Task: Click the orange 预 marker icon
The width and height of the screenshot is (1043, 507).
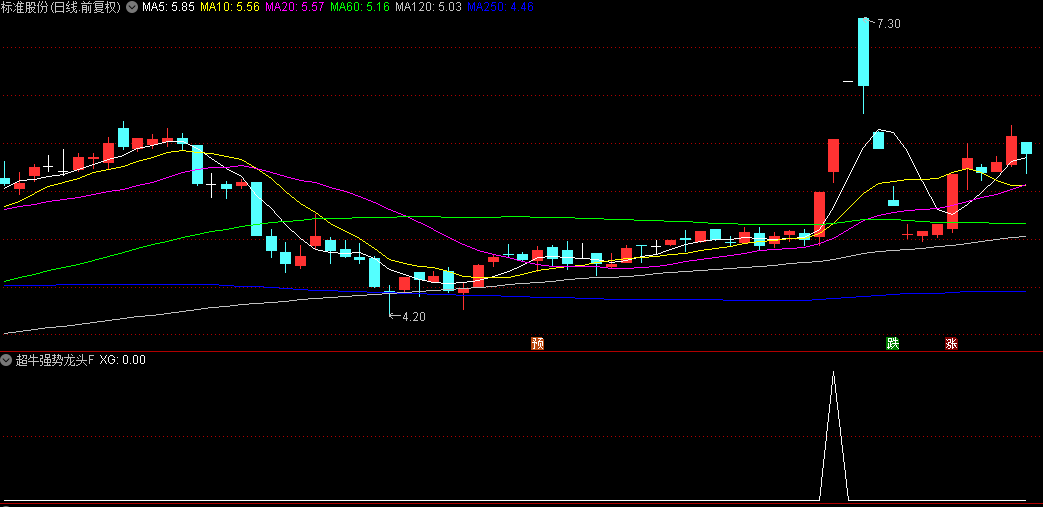Action: 537,343
